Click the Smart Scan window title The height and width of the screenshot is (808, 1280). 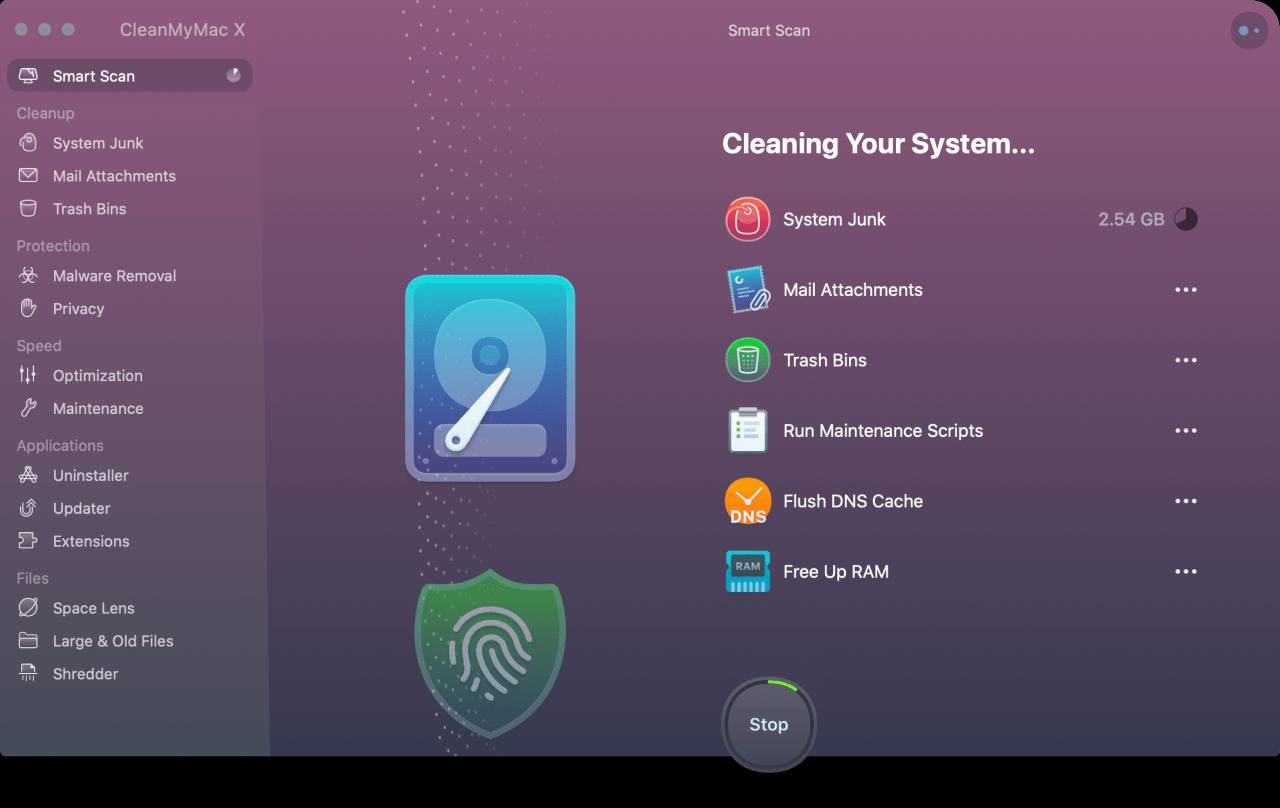(x=769, y=30)
